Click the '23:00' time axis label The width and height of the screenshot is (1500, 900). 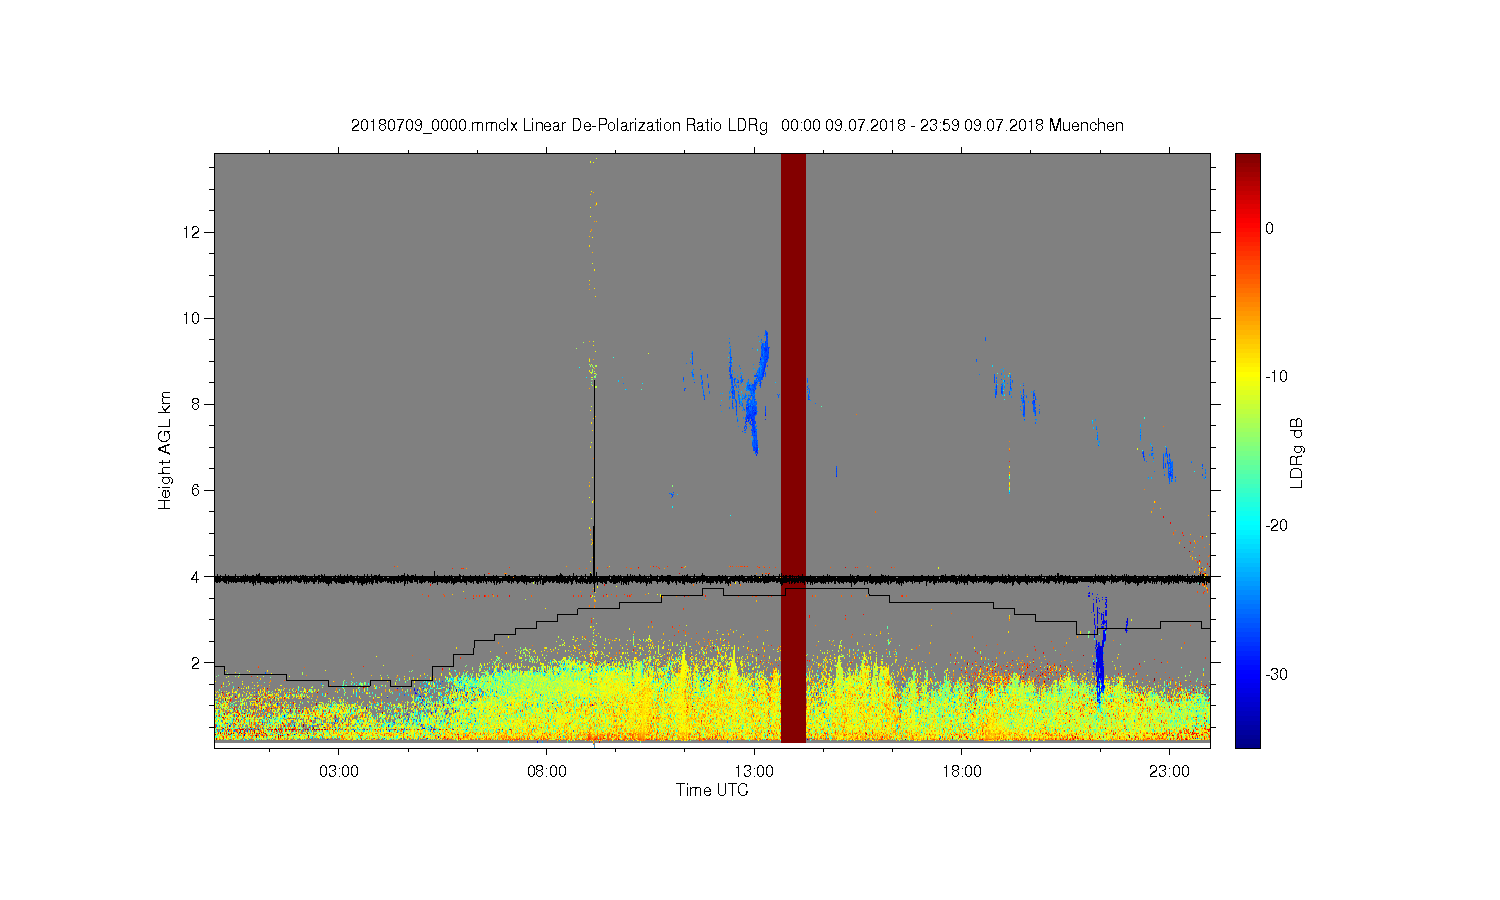click(1169, 772)
